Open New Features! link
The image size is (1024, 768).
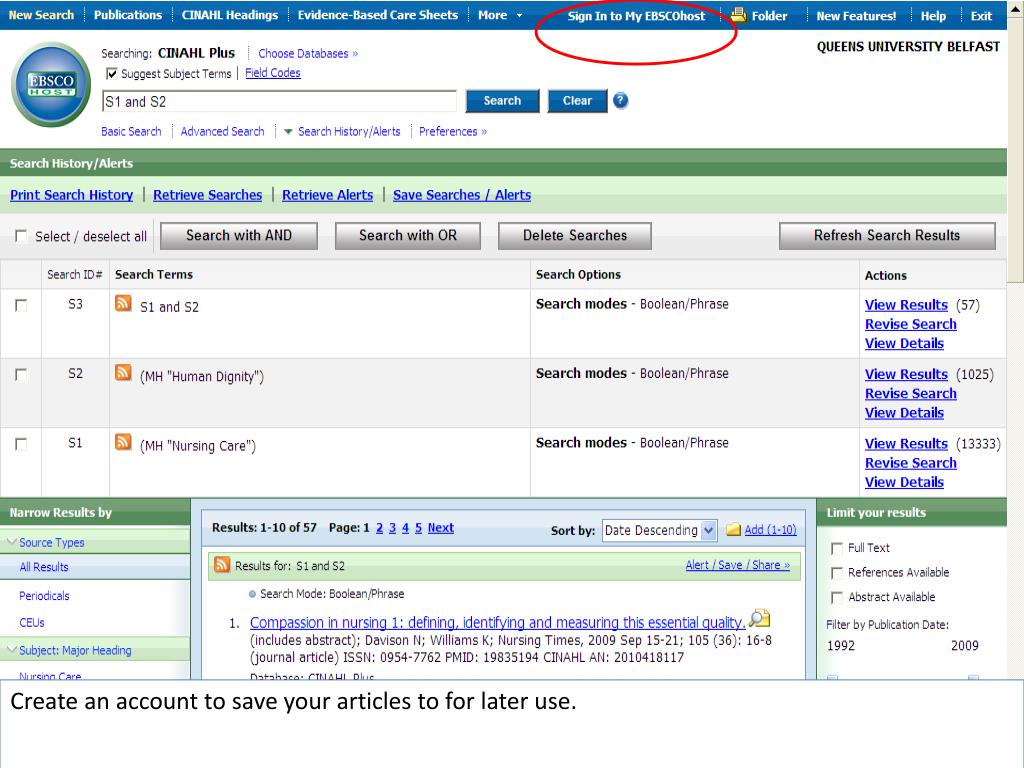coord(856,16)
